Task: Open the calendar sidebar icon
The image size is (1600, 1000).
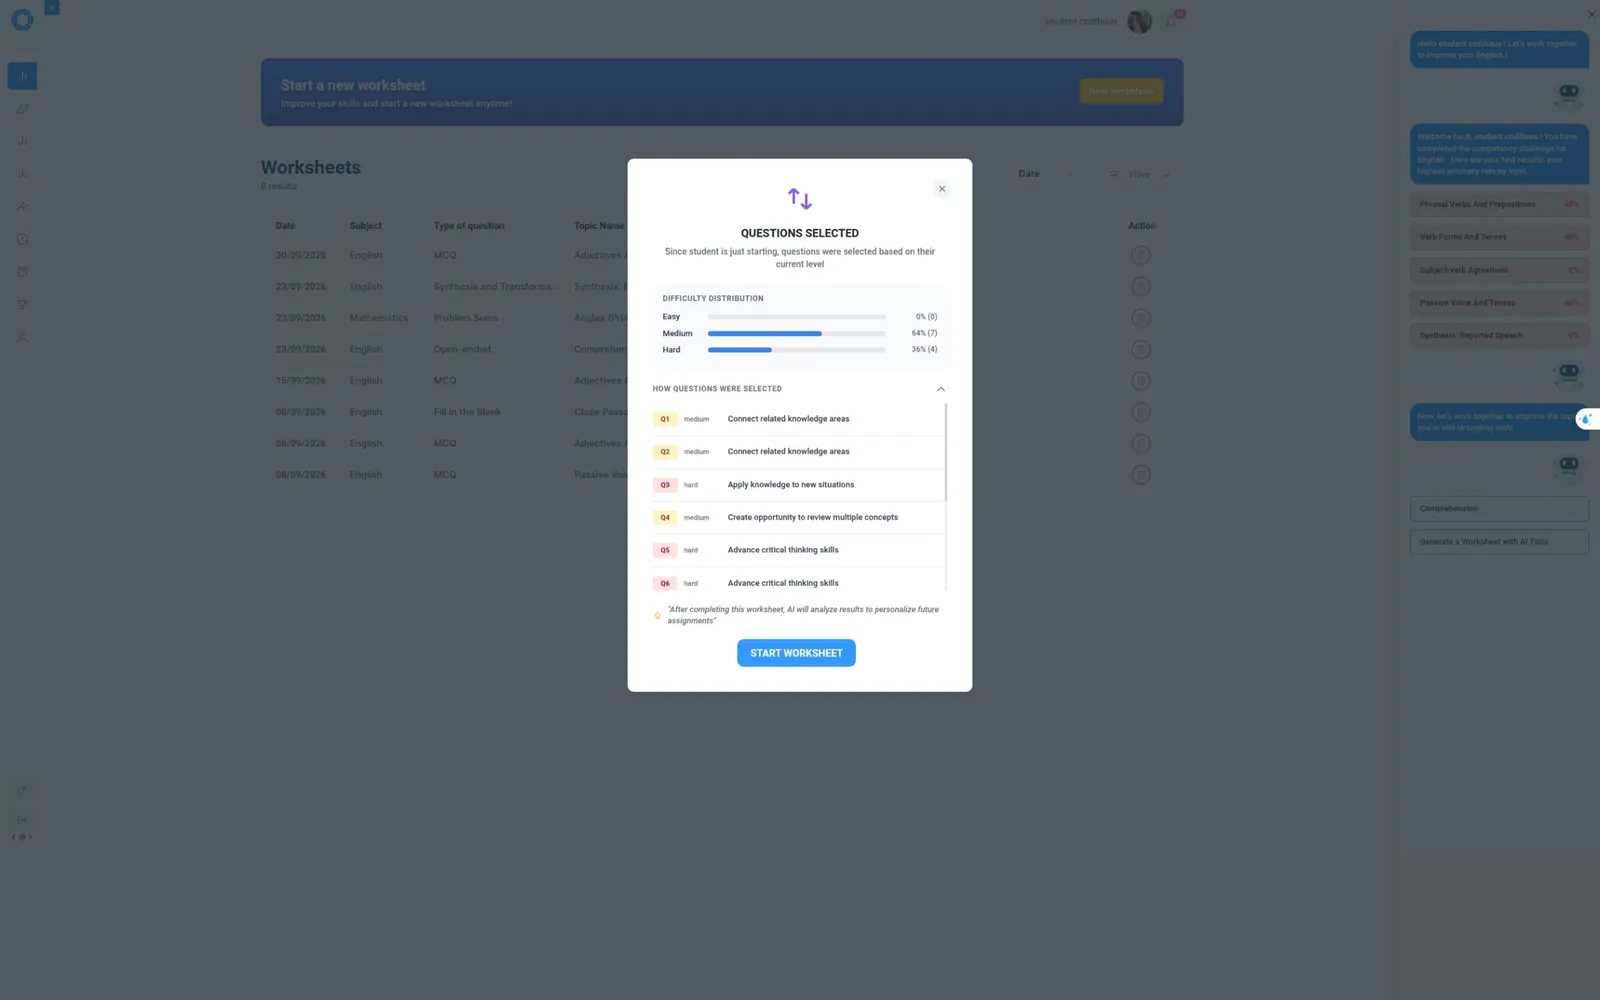Action: pos(22,272)
